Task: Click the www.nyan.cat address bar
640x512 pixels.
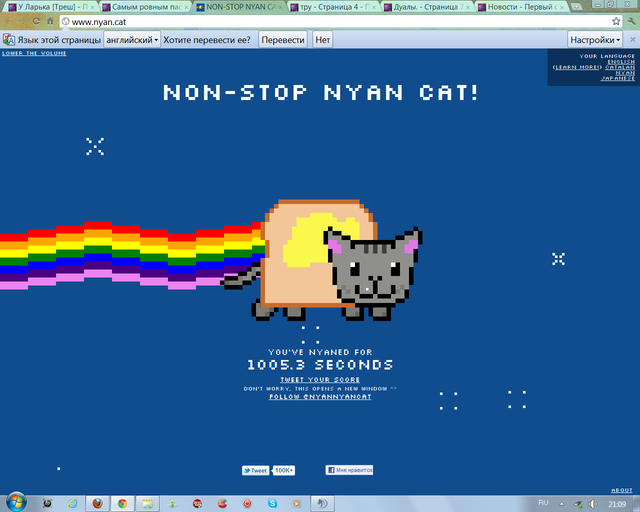Action: pos(300,21)
